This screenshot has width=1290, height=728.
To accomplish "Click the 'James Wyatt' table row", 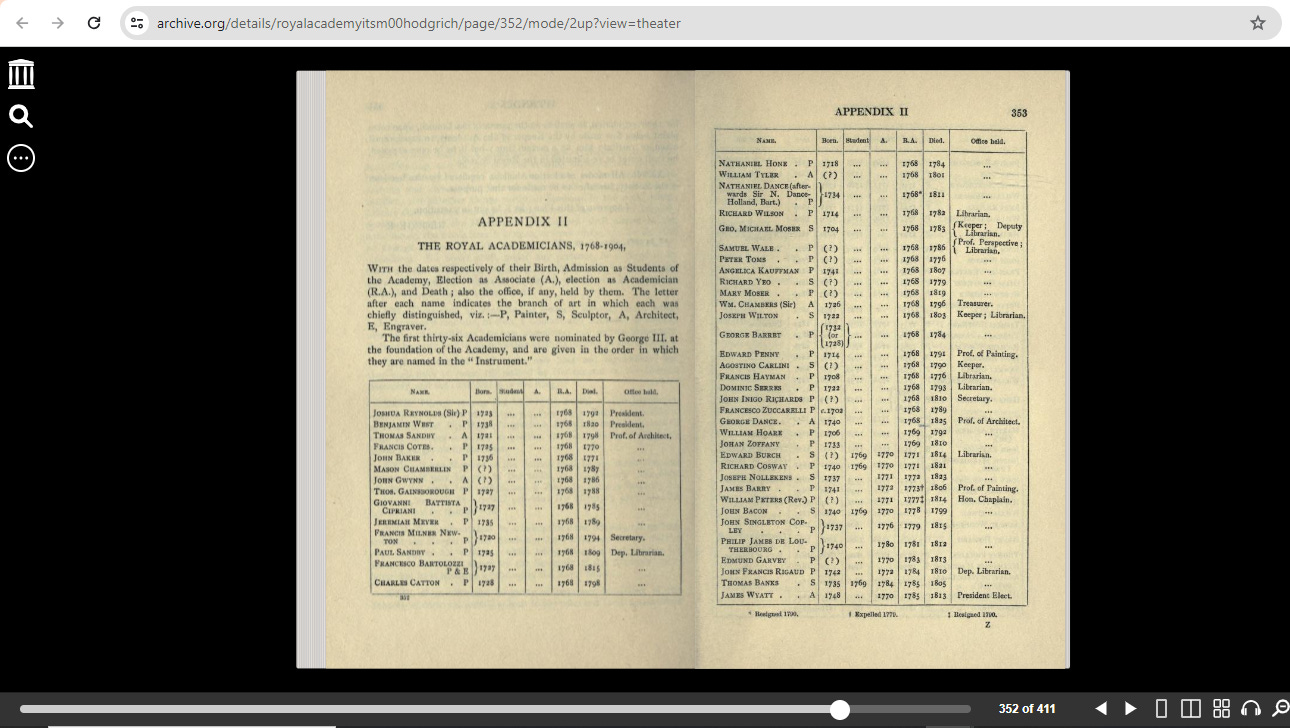I will [x=871, y=595].
